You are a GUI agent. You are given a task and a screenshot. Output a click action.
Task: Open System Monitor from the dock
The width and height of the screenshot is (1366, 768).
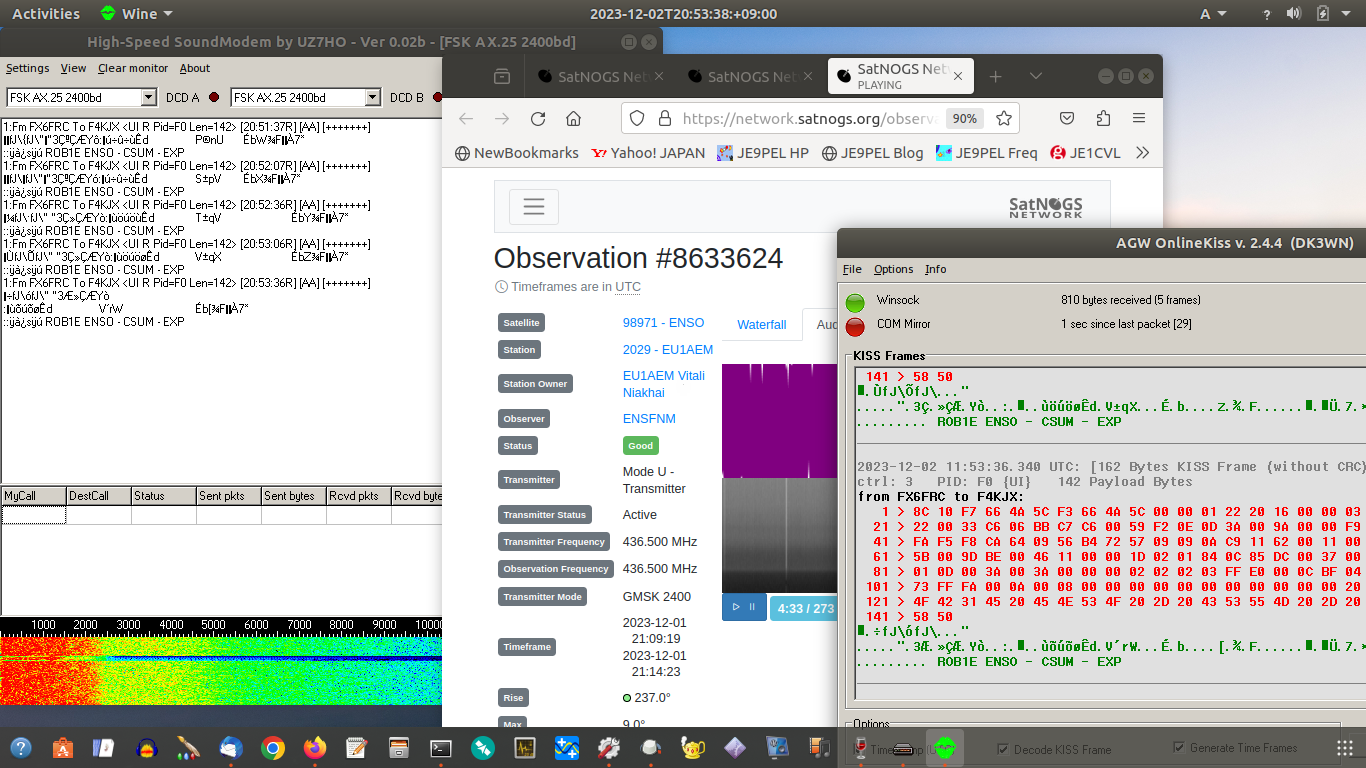pos(525,747)
